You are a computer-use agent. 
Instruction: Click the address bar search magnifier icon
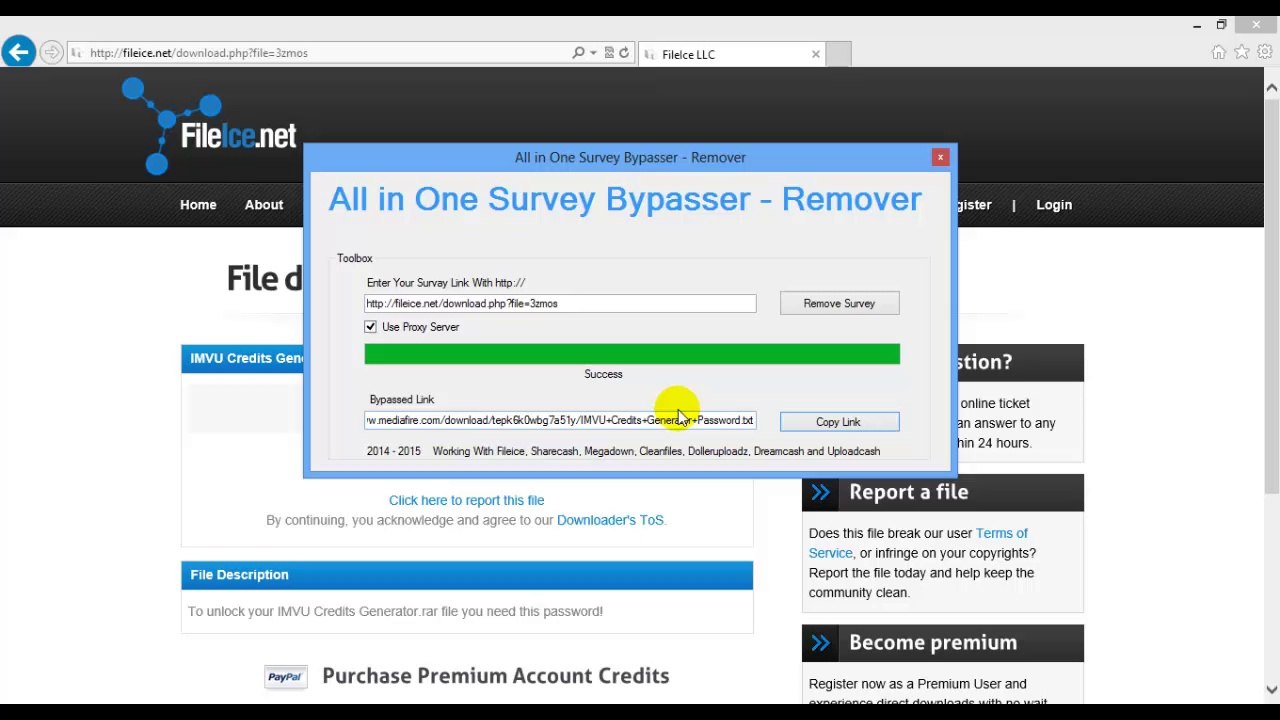click(x=578, y=53)
